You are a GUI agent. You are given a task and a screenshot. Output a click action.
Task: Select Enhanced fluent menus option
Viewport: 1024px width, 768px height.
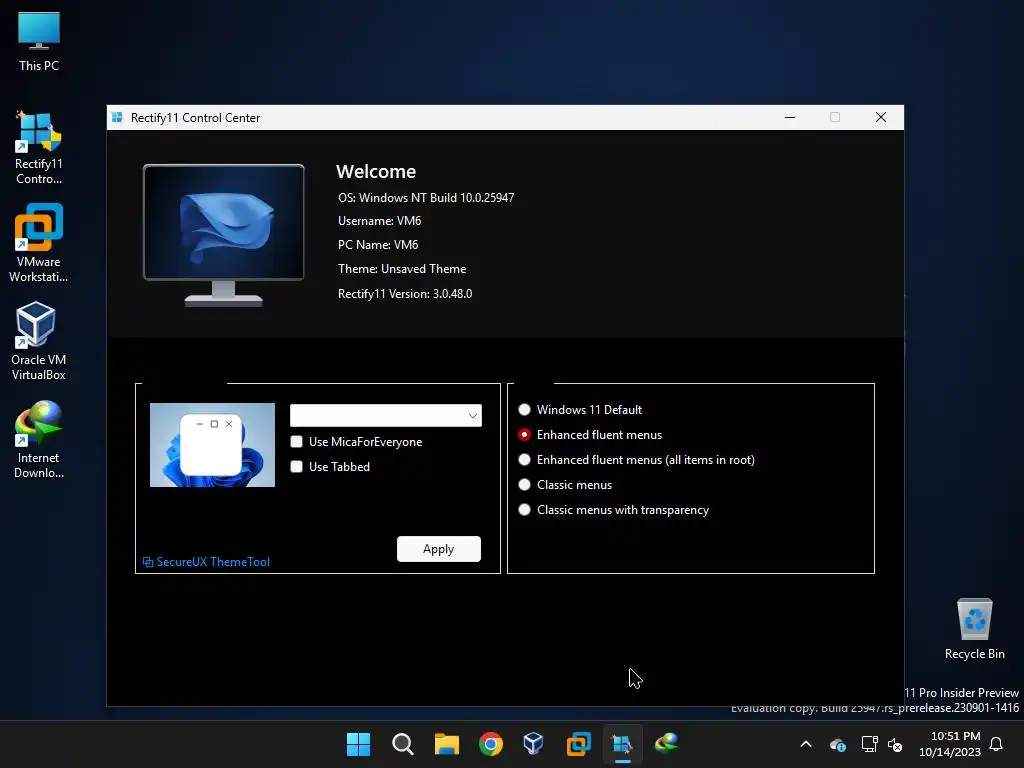click(x=524, y=435)
